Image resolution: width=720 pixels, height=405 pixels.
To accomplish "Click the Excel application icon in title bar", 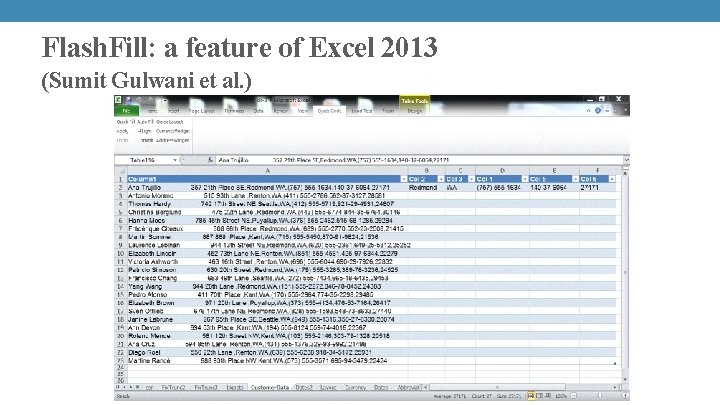I will [118, 100].
